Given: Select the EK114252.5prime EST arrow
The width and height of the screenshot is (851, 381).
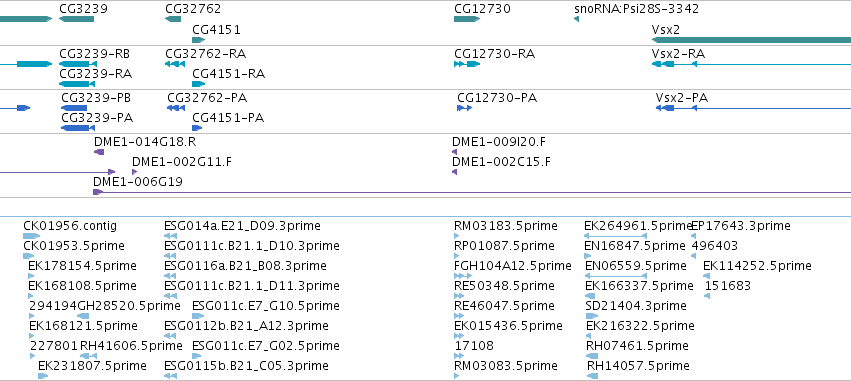Looking at the screenshot, I should 707,276.
